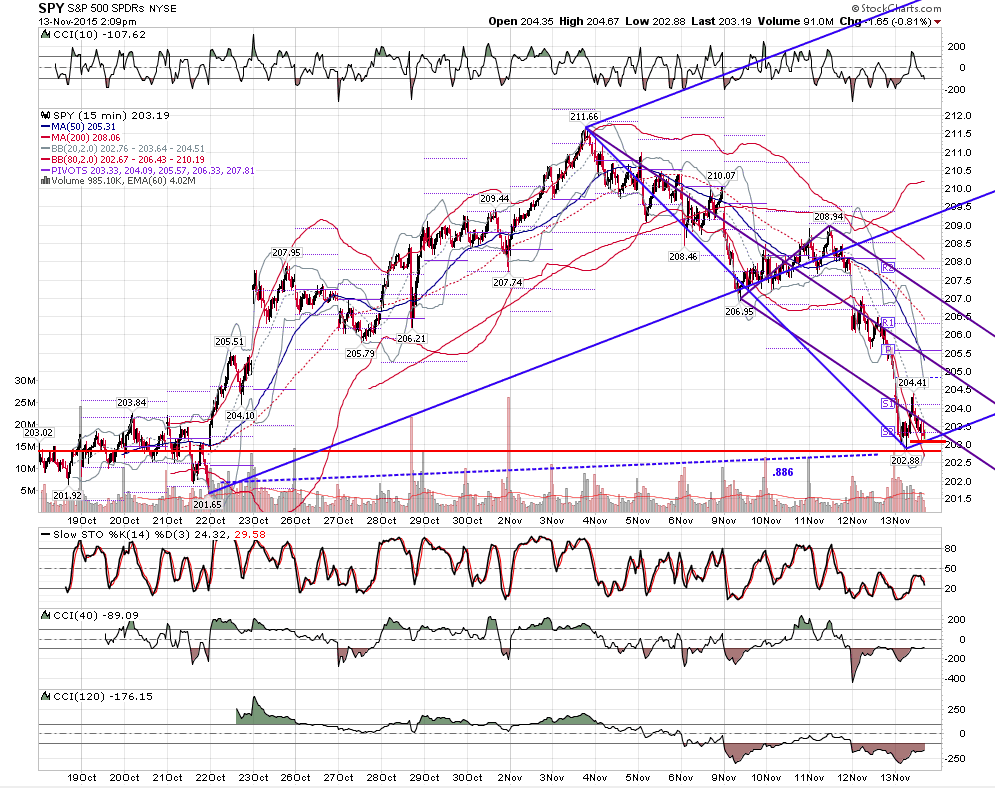This screenshot has height=788, width=995.
Task: Click the CCI(40) indicator legend icon
Action: 46,615
